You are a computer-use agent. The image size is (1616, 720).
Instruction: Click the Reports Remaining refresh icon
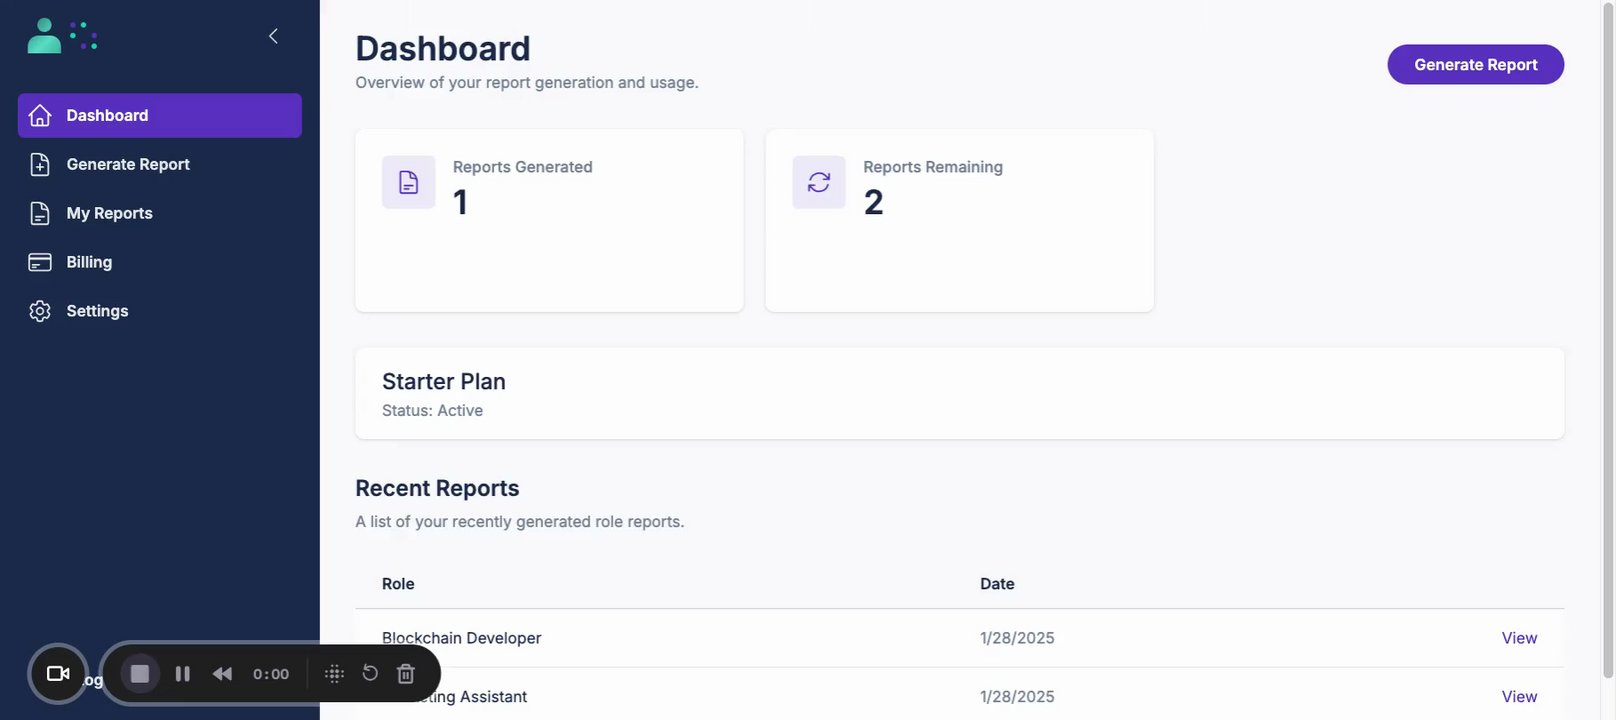819,182
